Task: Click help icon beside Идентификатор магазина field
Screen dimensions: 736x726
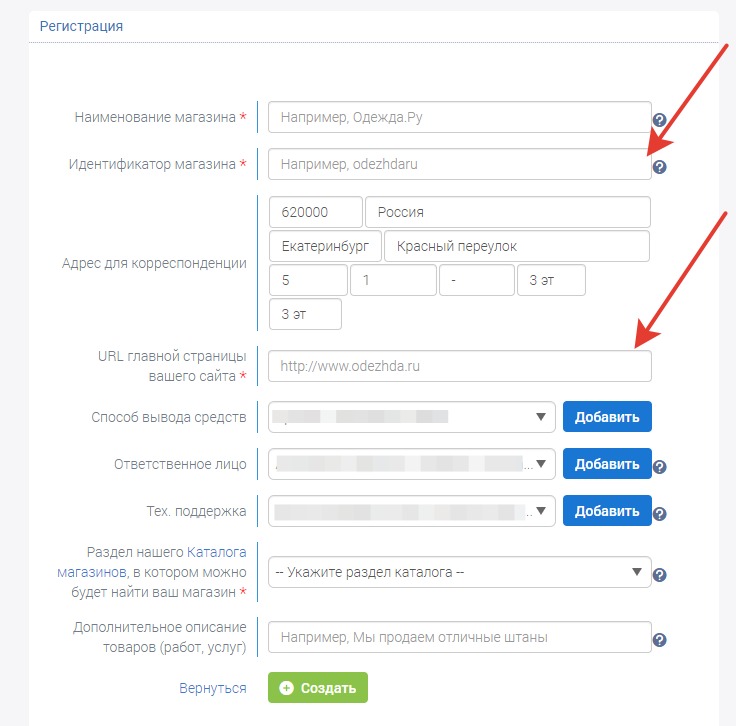Action: 659,167
